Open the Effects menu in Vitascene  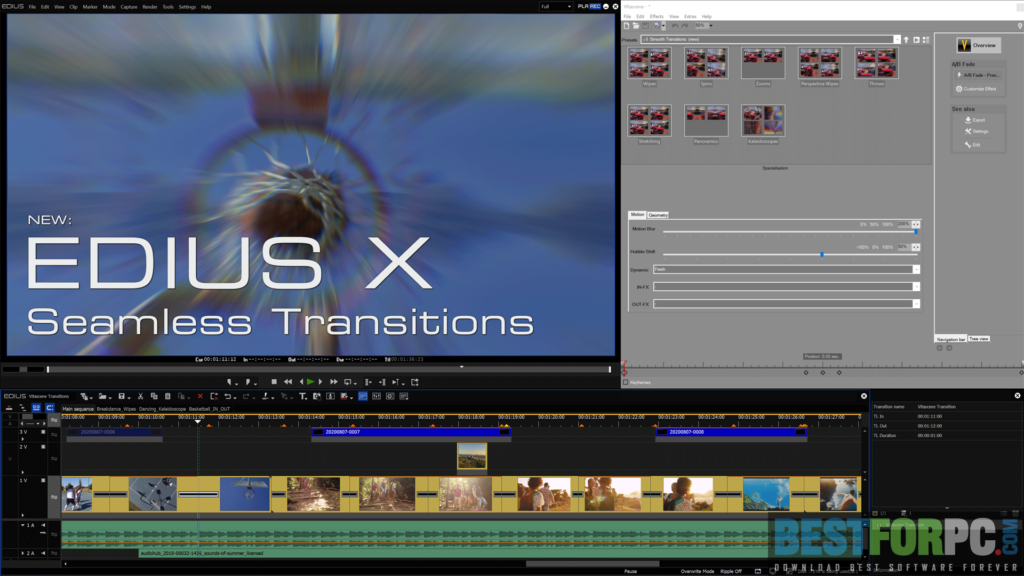pyautogui.click(x=656, y=16)
